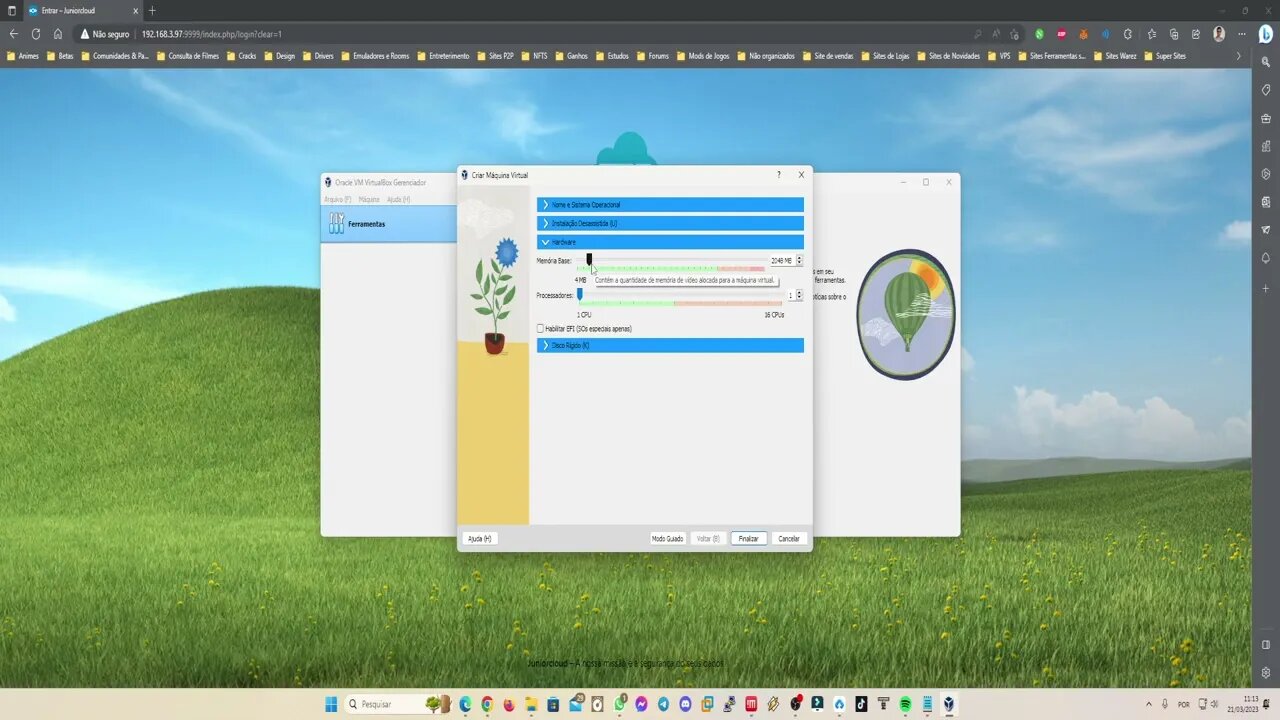Click the Cancelar button
1280x720 pixels.
789,538
